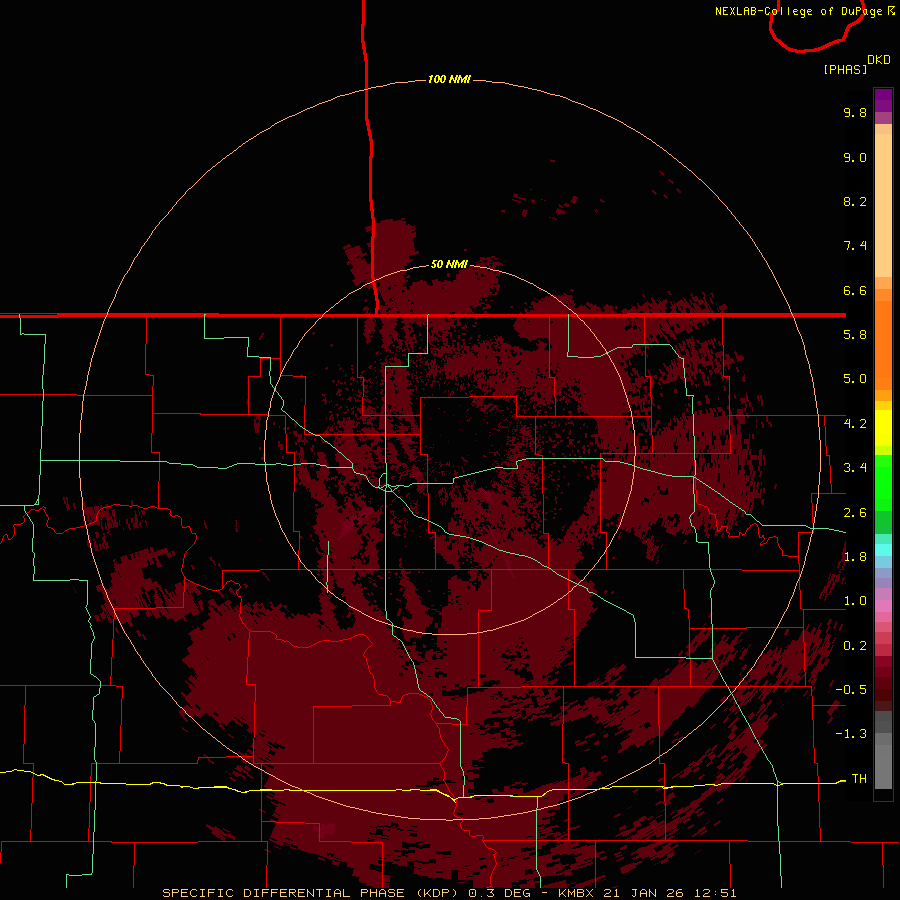
Task: Click the purple swatch at the scale top
Action: 883,100
